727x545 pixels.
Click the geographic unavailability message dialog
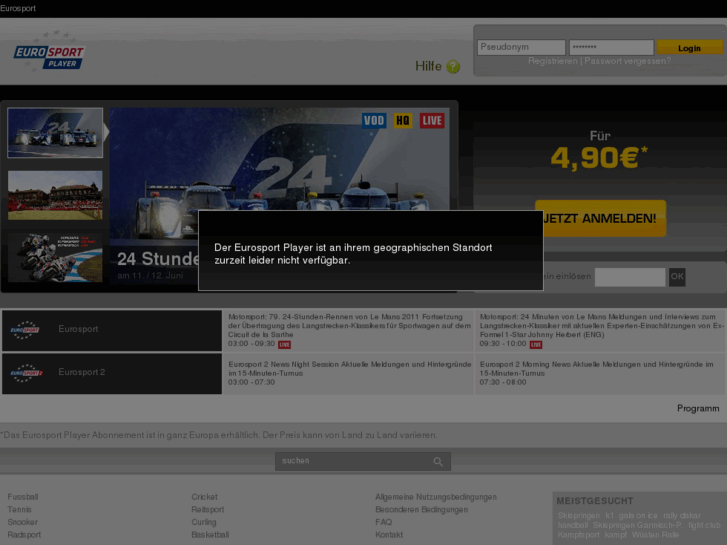[370, 250]
